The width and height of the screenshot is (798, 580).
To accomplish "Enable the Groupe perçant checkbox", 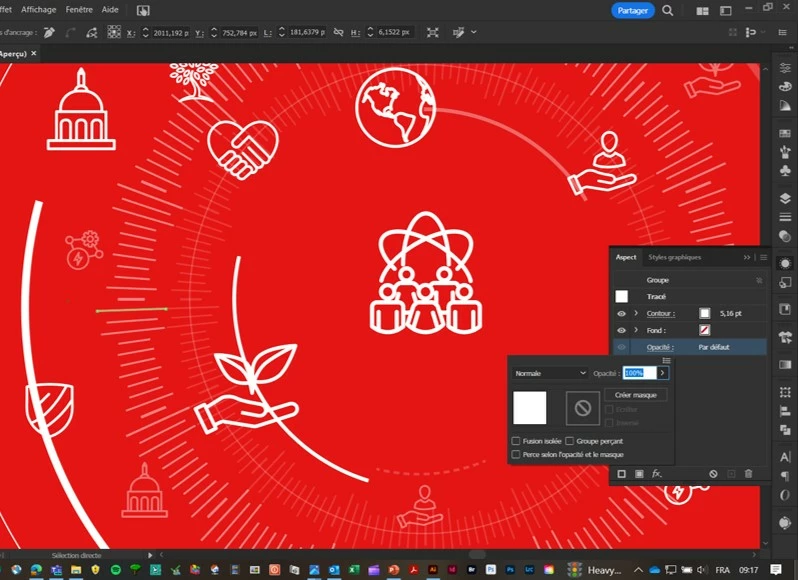I will 569,441.
